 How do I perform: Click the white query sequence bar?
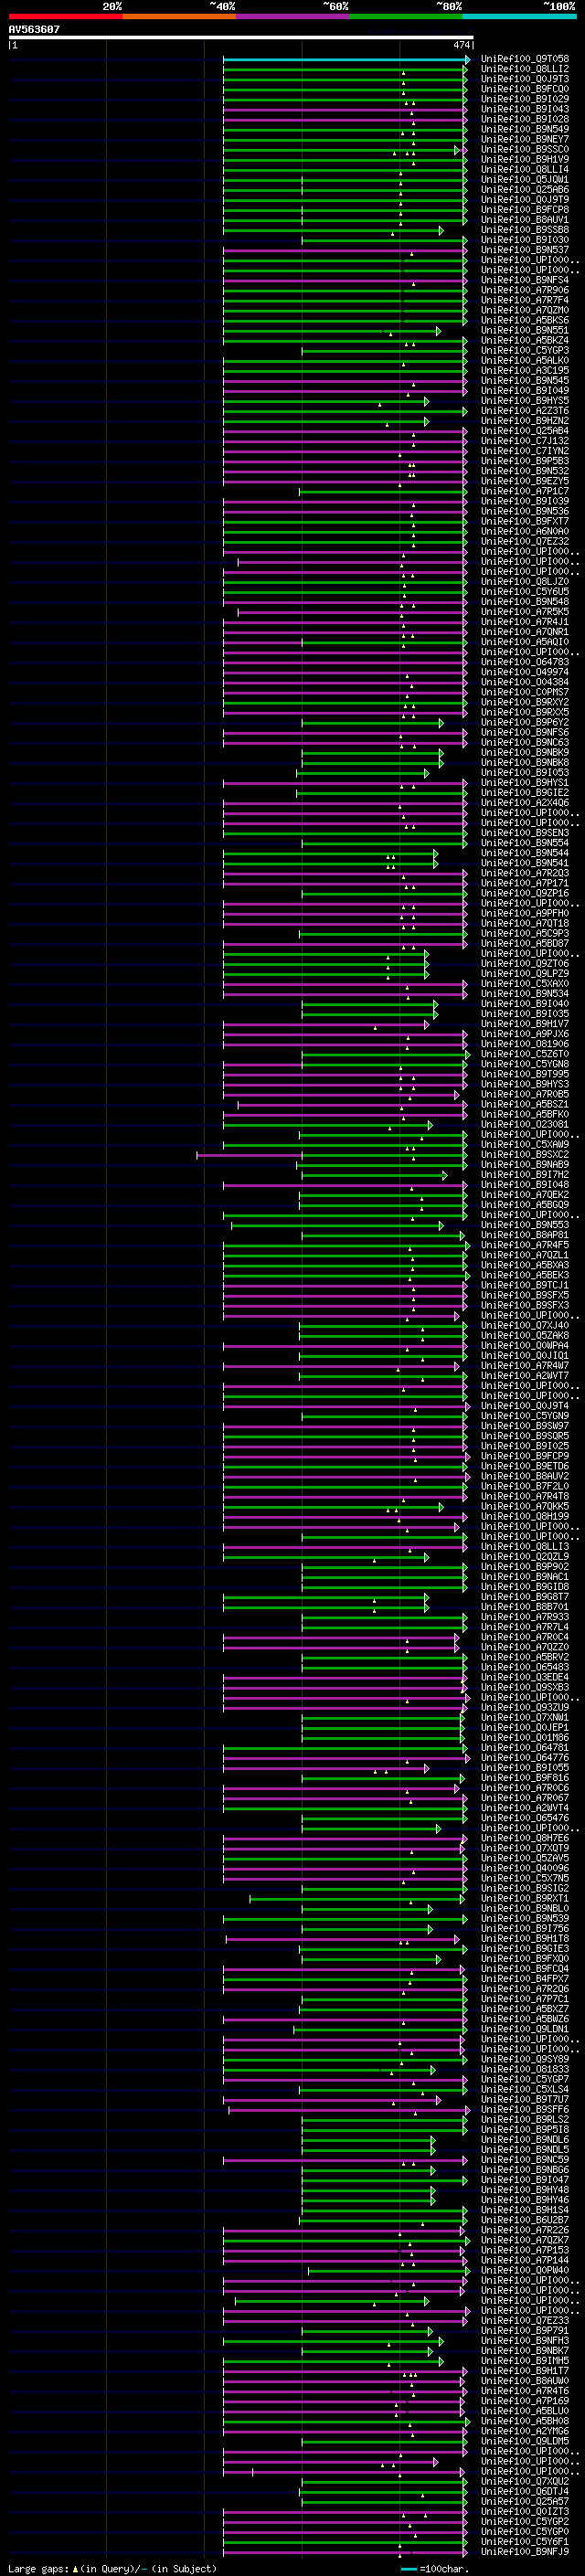pos(241,38)
